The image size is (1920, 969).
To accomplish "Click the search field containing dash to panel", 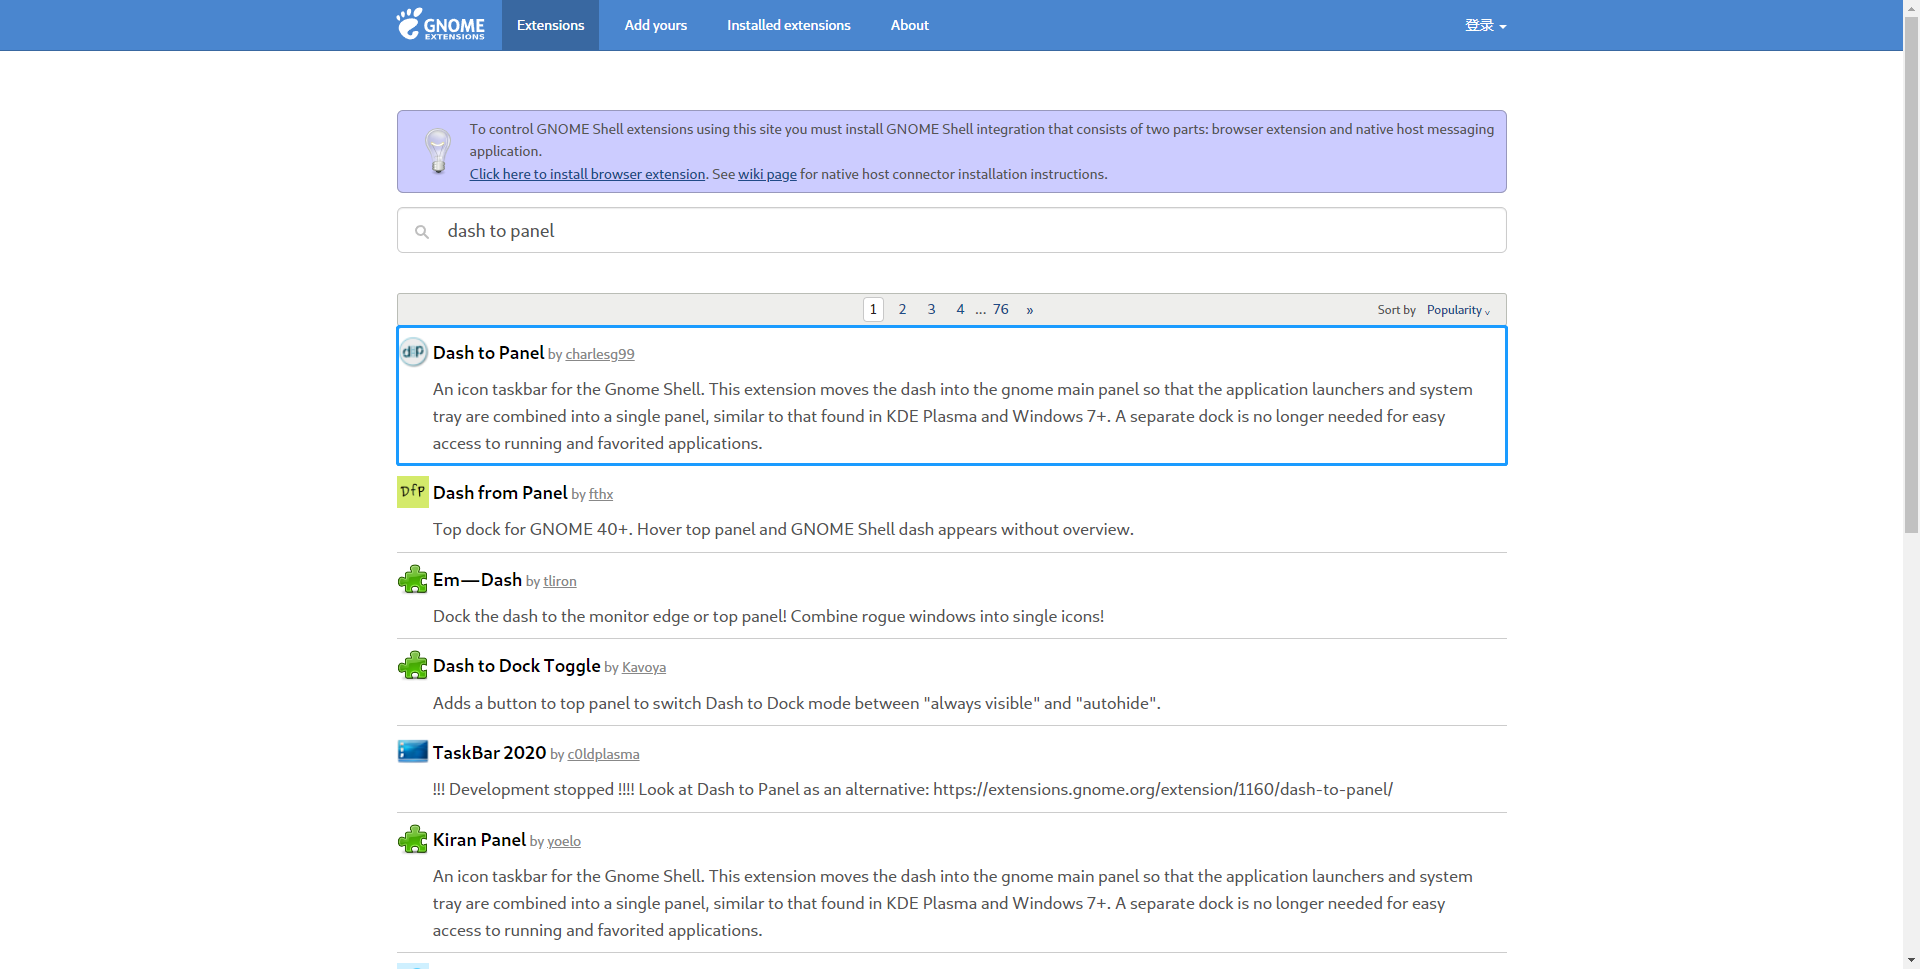I will (x=951, y=231).
